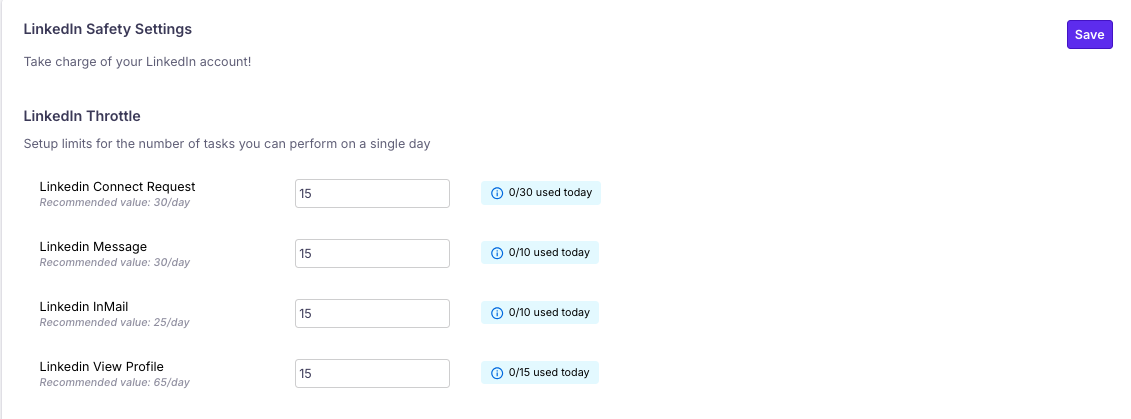This screenshot has height=419, width=1131.
Task: Select the Linkedin InMail limit field
Action: [x=372, y=313]
